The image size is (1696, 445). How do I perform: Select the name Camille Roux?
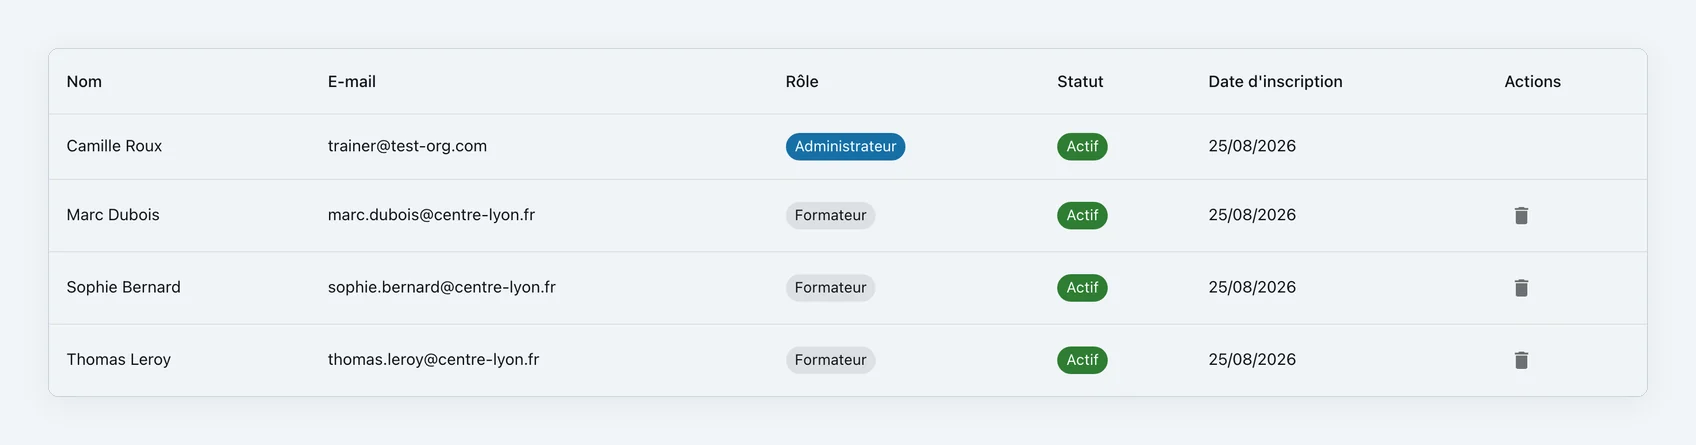tap(114, 146)
